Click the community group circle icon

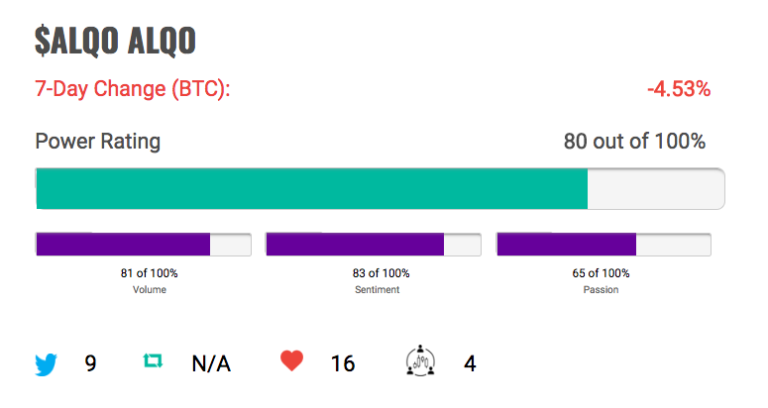click(x=420, y=361)
